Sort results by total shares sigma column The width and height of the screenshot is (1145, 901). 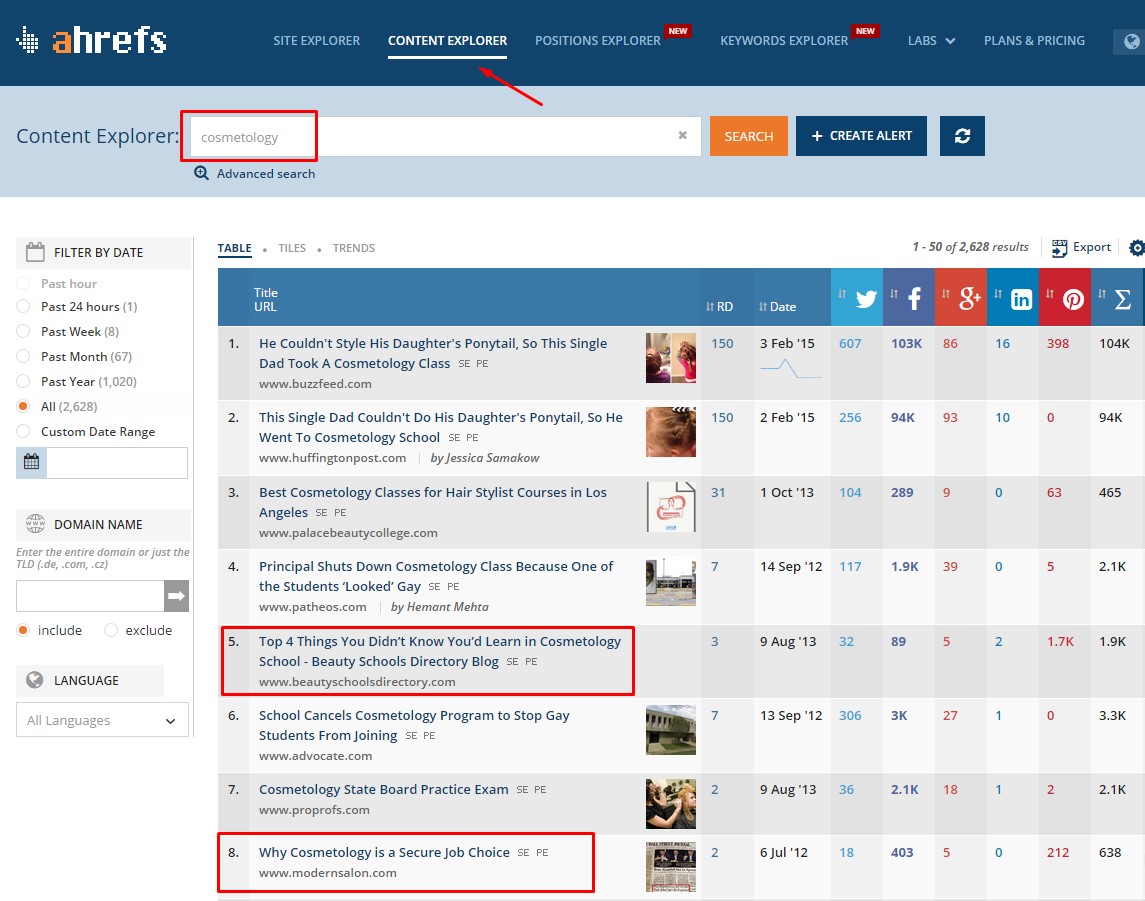[x=1117, y=297]
